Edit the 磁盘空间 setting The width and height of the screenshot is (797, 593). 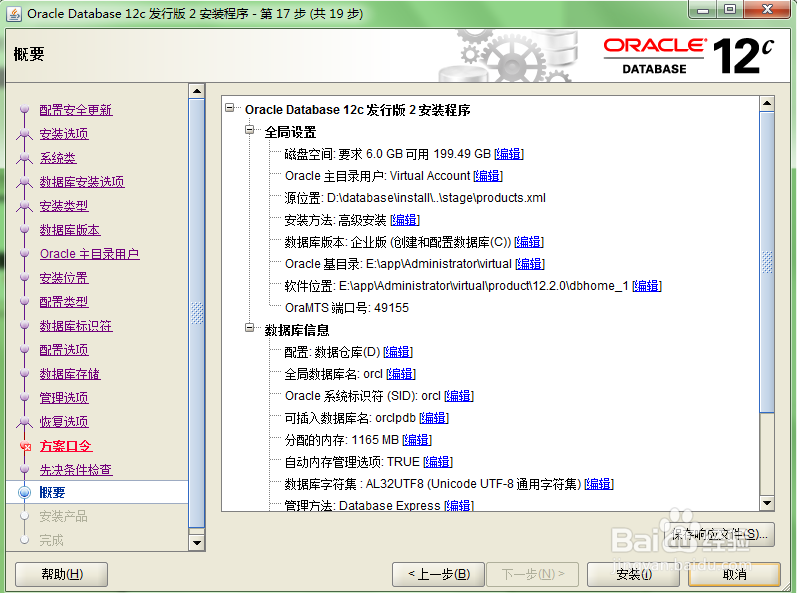click(509, 154)
